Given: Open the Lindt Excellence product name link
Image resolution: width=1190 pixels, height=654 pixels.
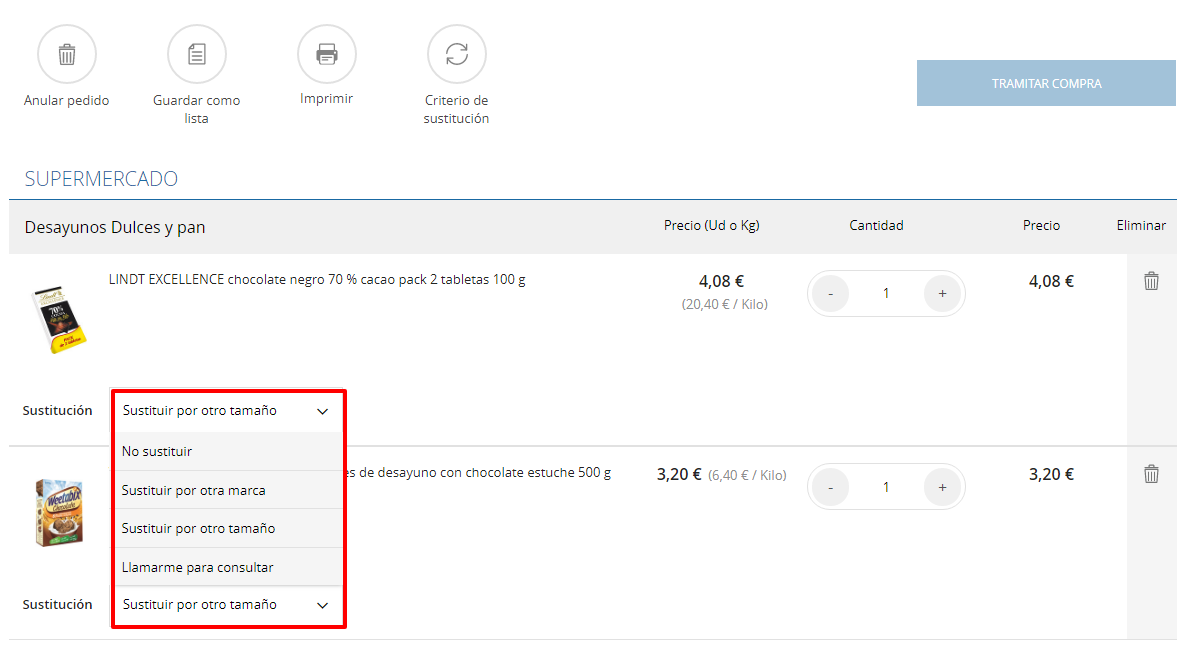Looking at the screenshot, I should (x=317, y=280).
